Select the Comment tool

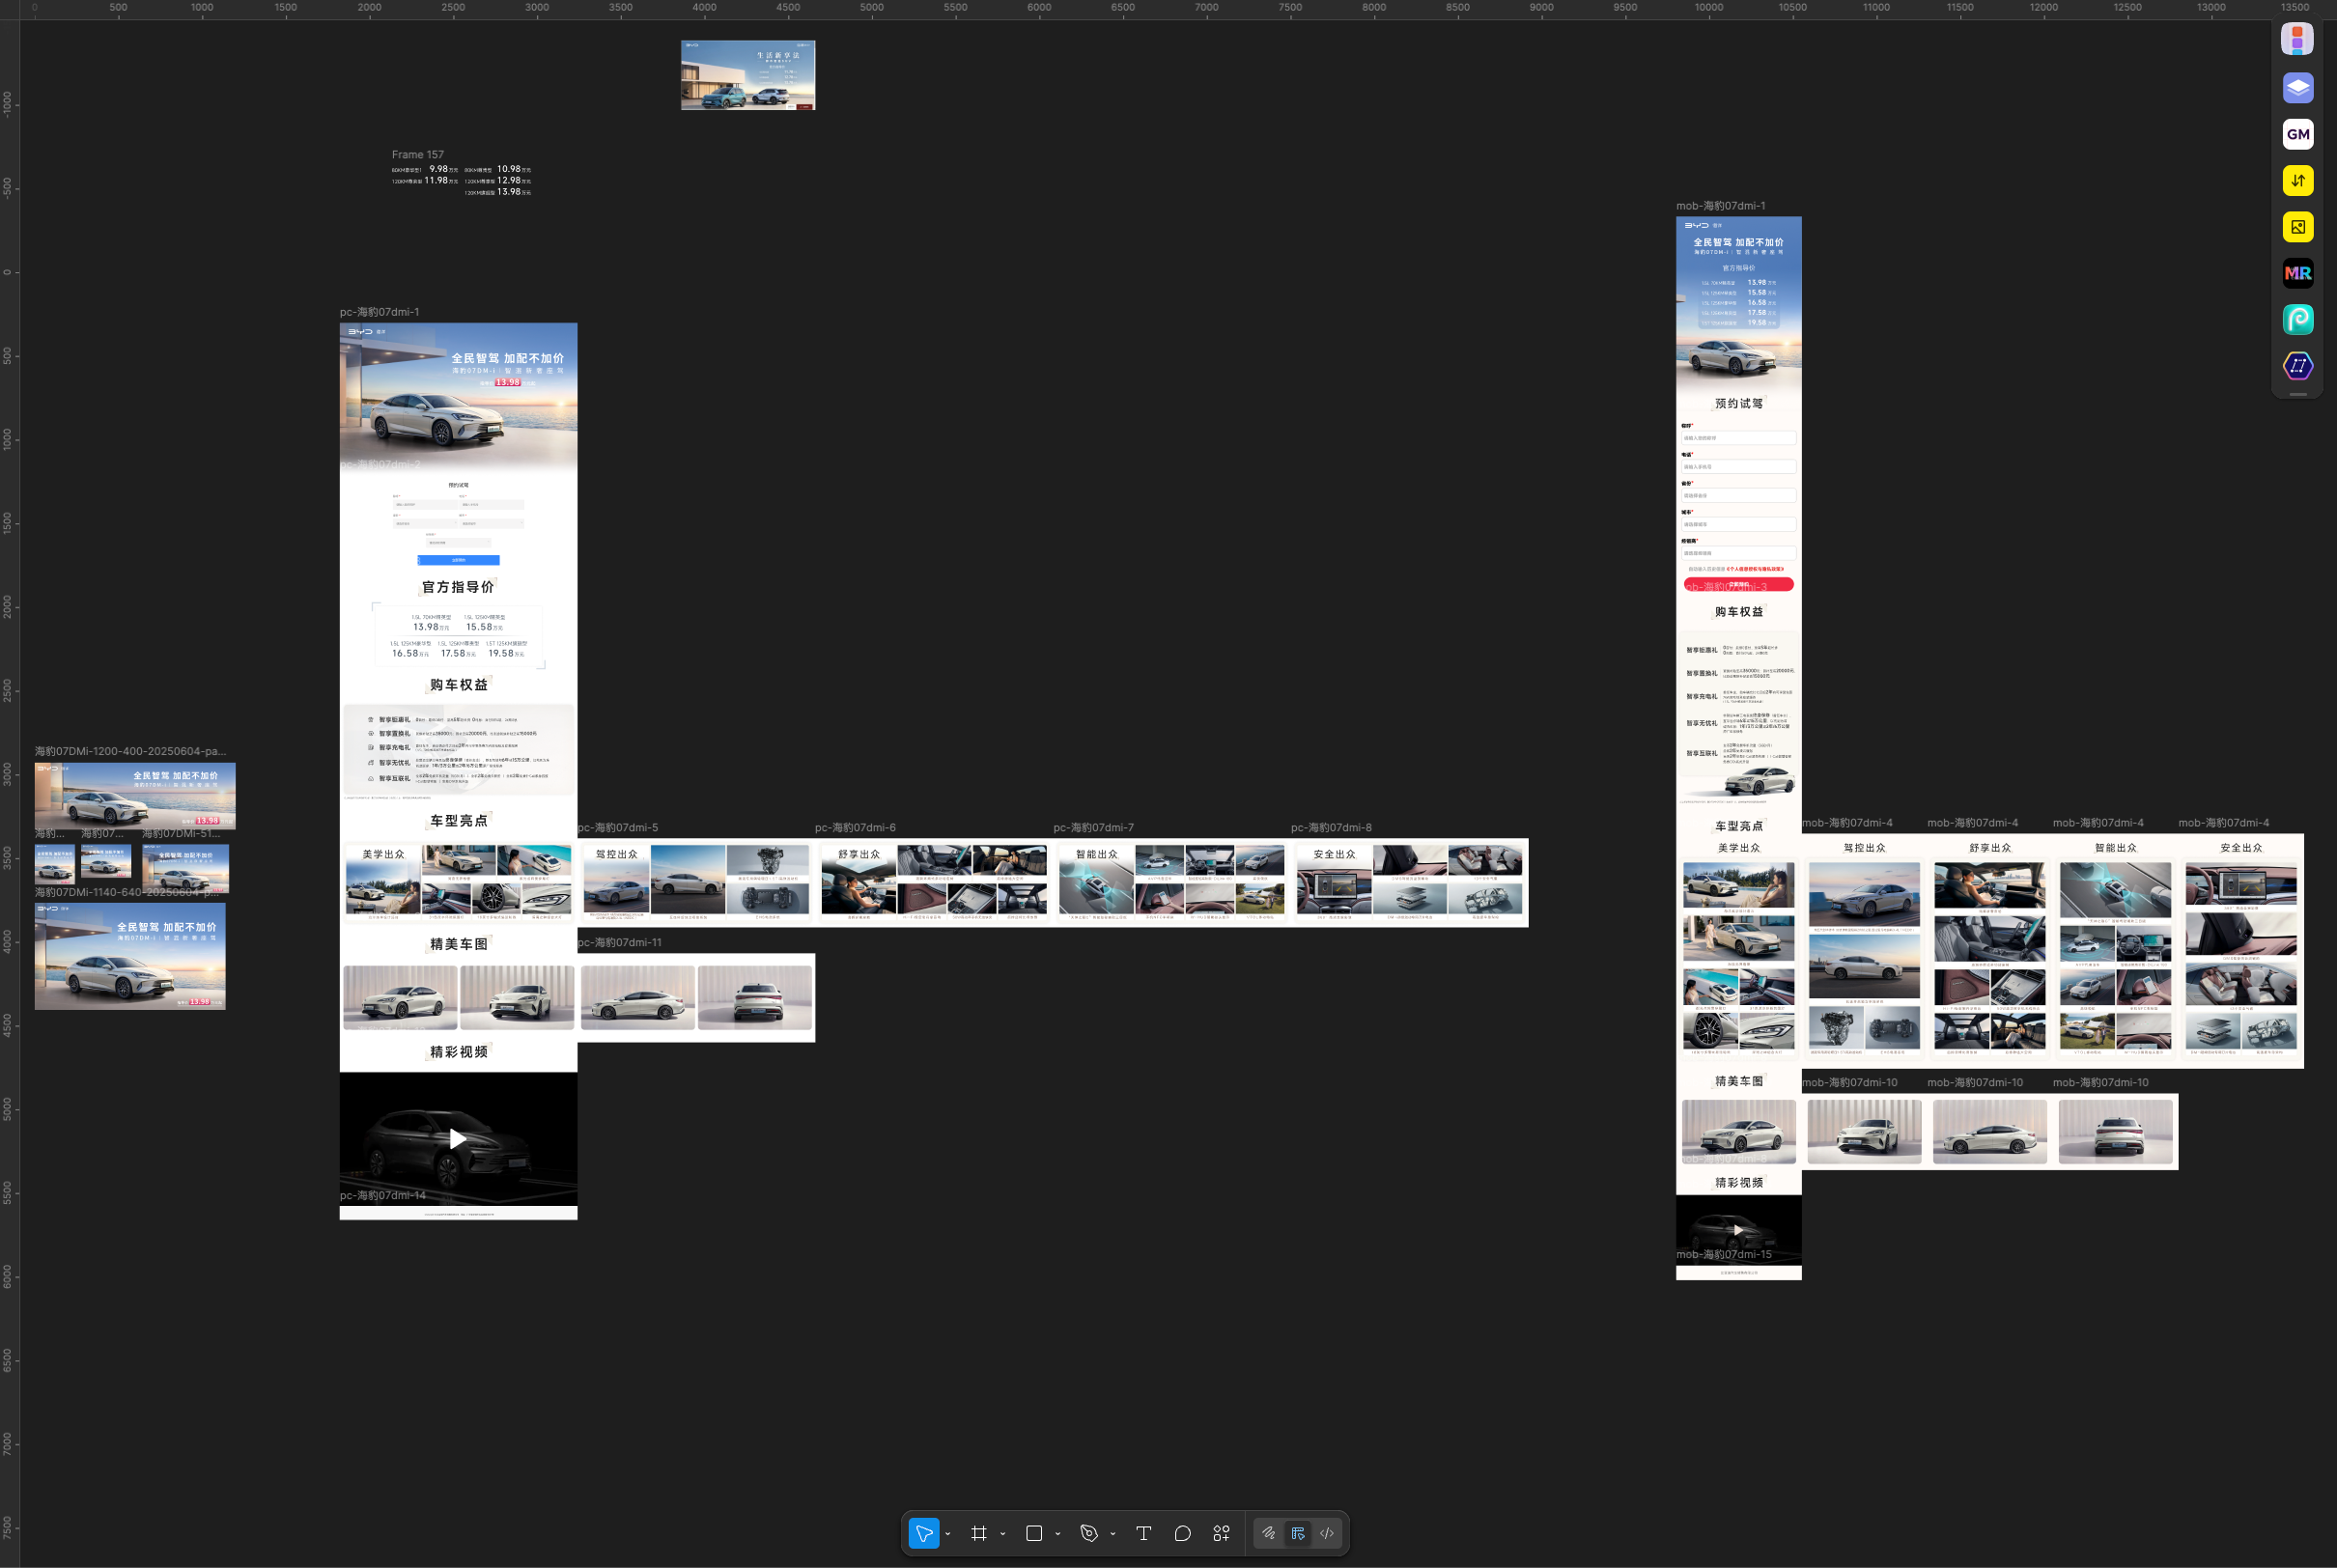pos(1182,1533)
